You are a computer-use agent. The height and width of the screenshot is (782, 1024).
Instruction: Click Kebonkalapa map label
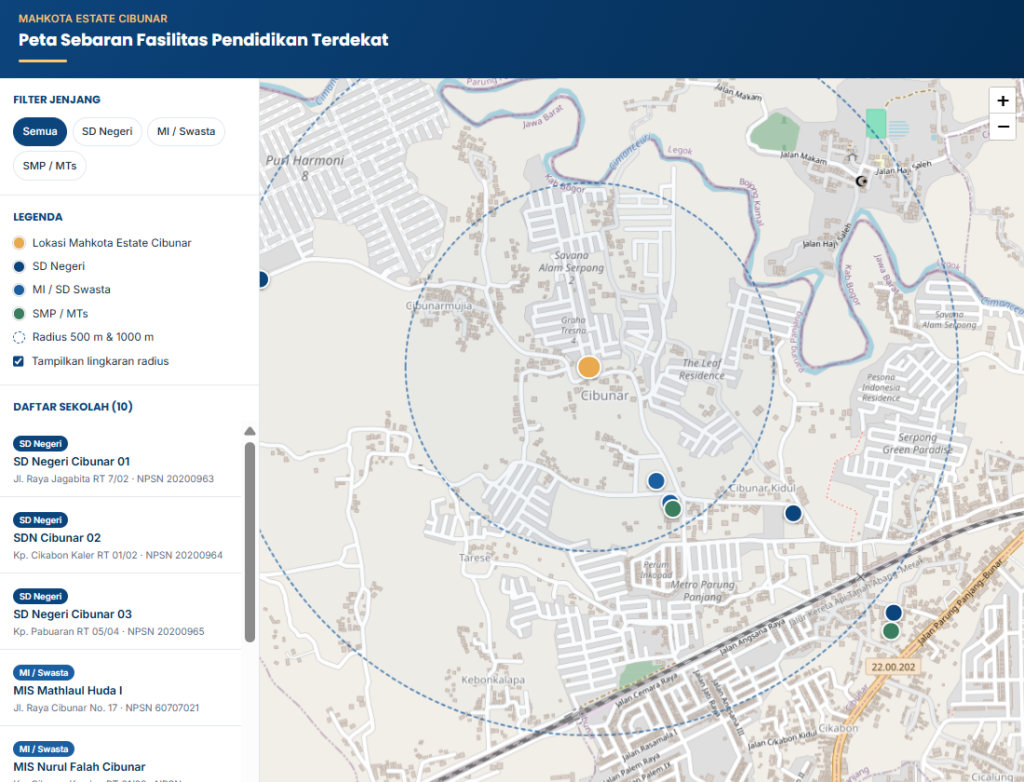(493, 680)
